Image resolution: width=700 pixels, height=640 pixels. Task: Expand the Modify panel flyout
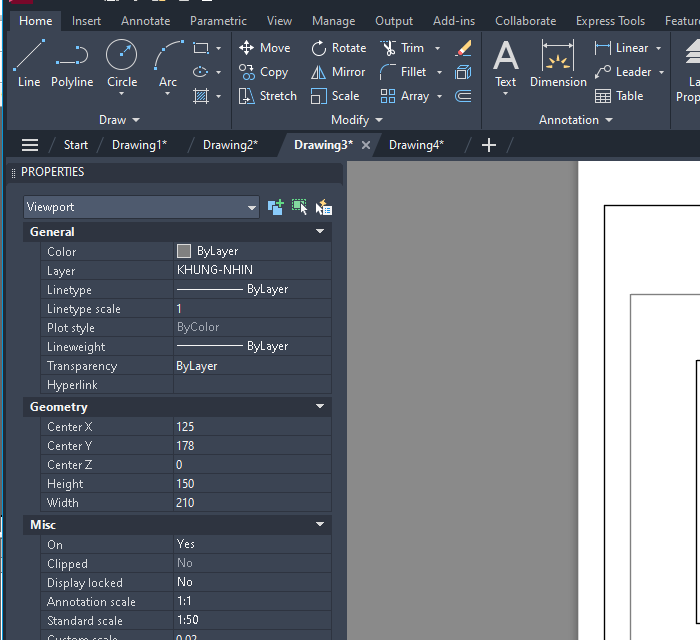(x=357, y=120)
